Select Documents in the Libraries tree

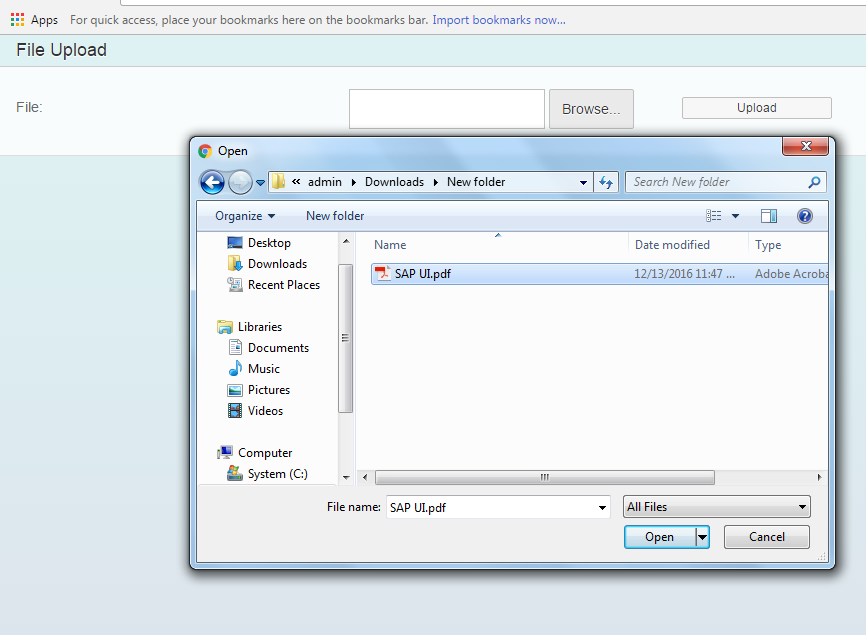278,348
